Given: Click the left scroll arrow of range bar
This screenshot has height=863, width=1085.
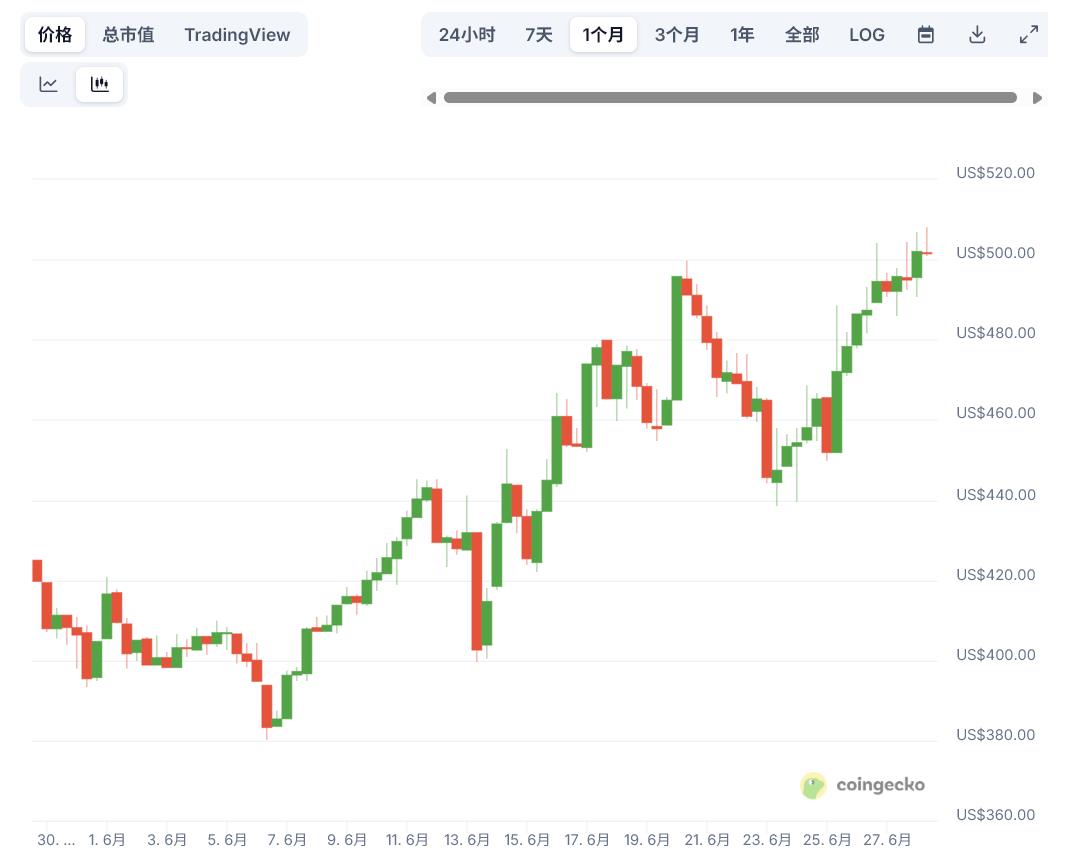Looking at the screenshot, I should click(x=431, y=98).
